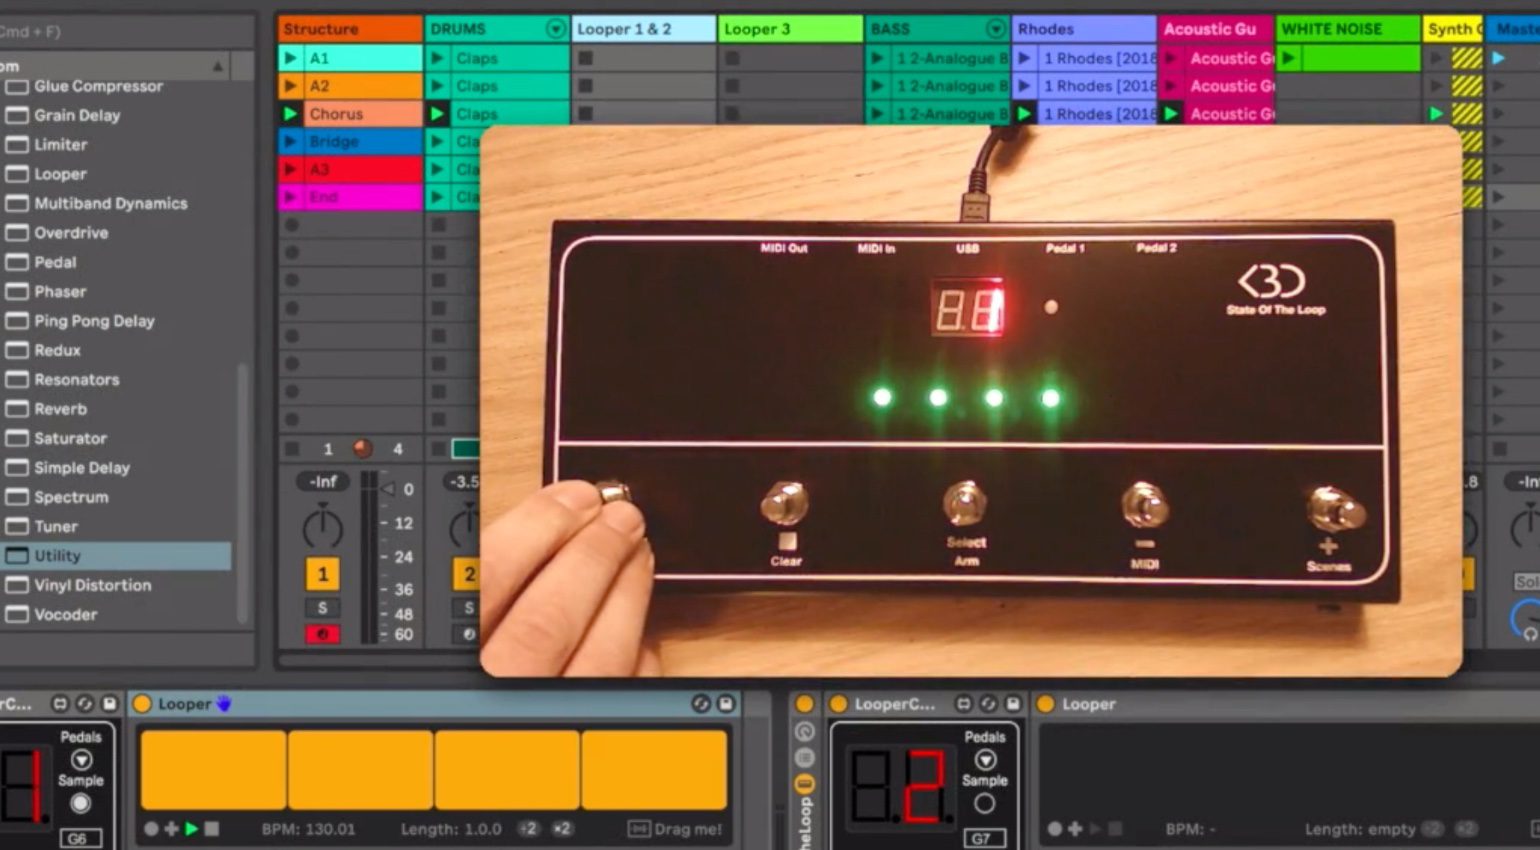This screenshot has height=850, width=1540.
Task: Toggle track 1 activator button
Action: pyautogui.click(x=322, y=574)
